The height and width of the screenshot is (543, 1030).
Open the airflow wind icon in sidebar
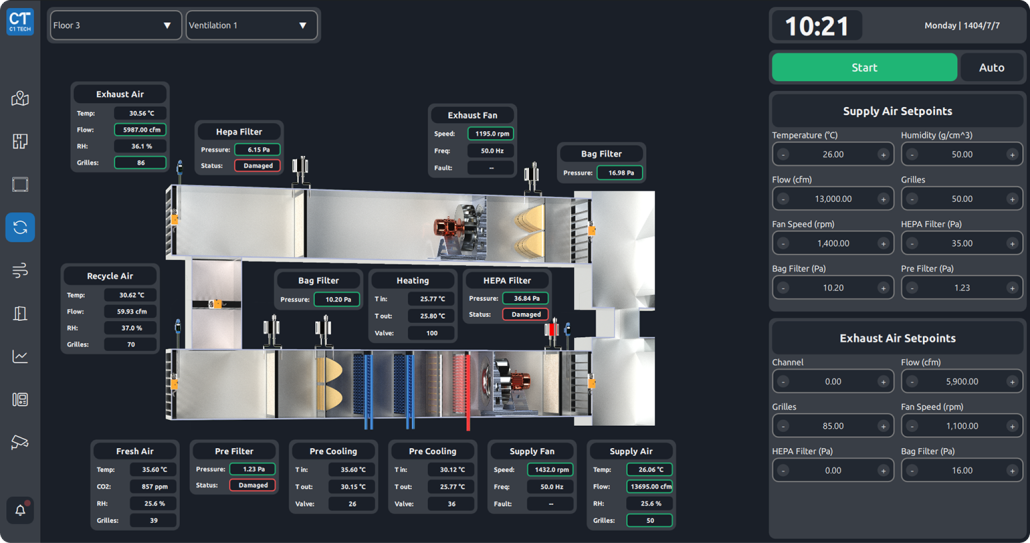click(x=20, y=271)
